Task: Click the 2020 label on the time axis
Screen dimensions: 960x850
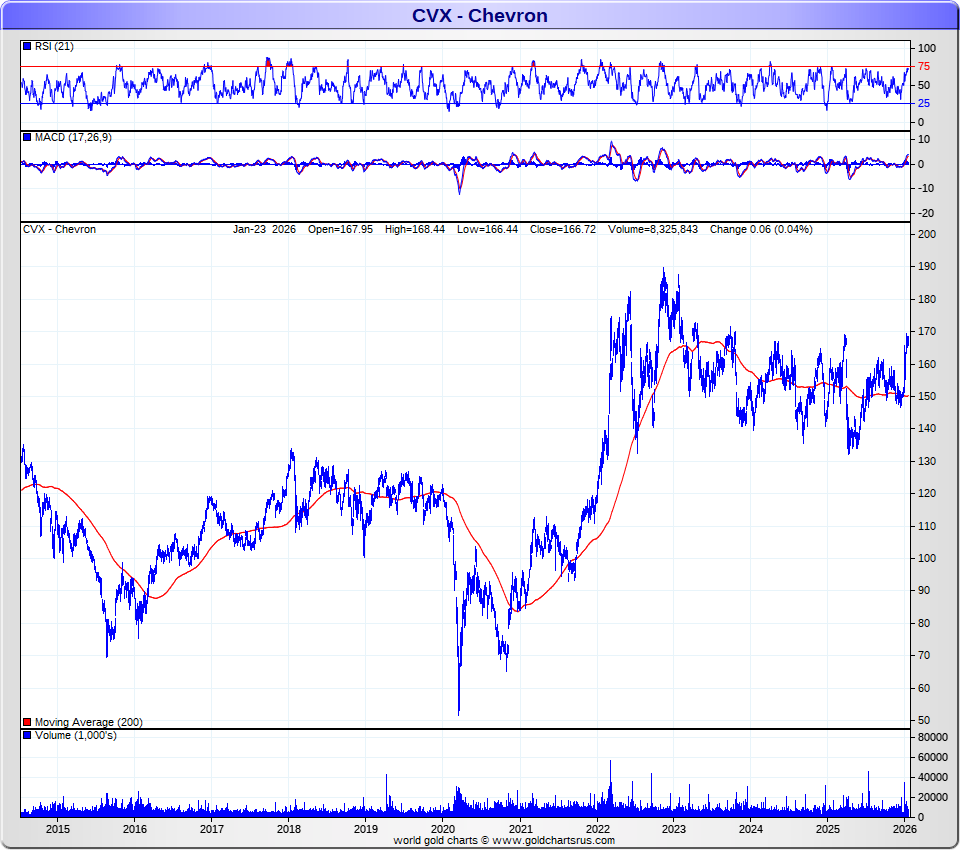Action: click(443, 829)
